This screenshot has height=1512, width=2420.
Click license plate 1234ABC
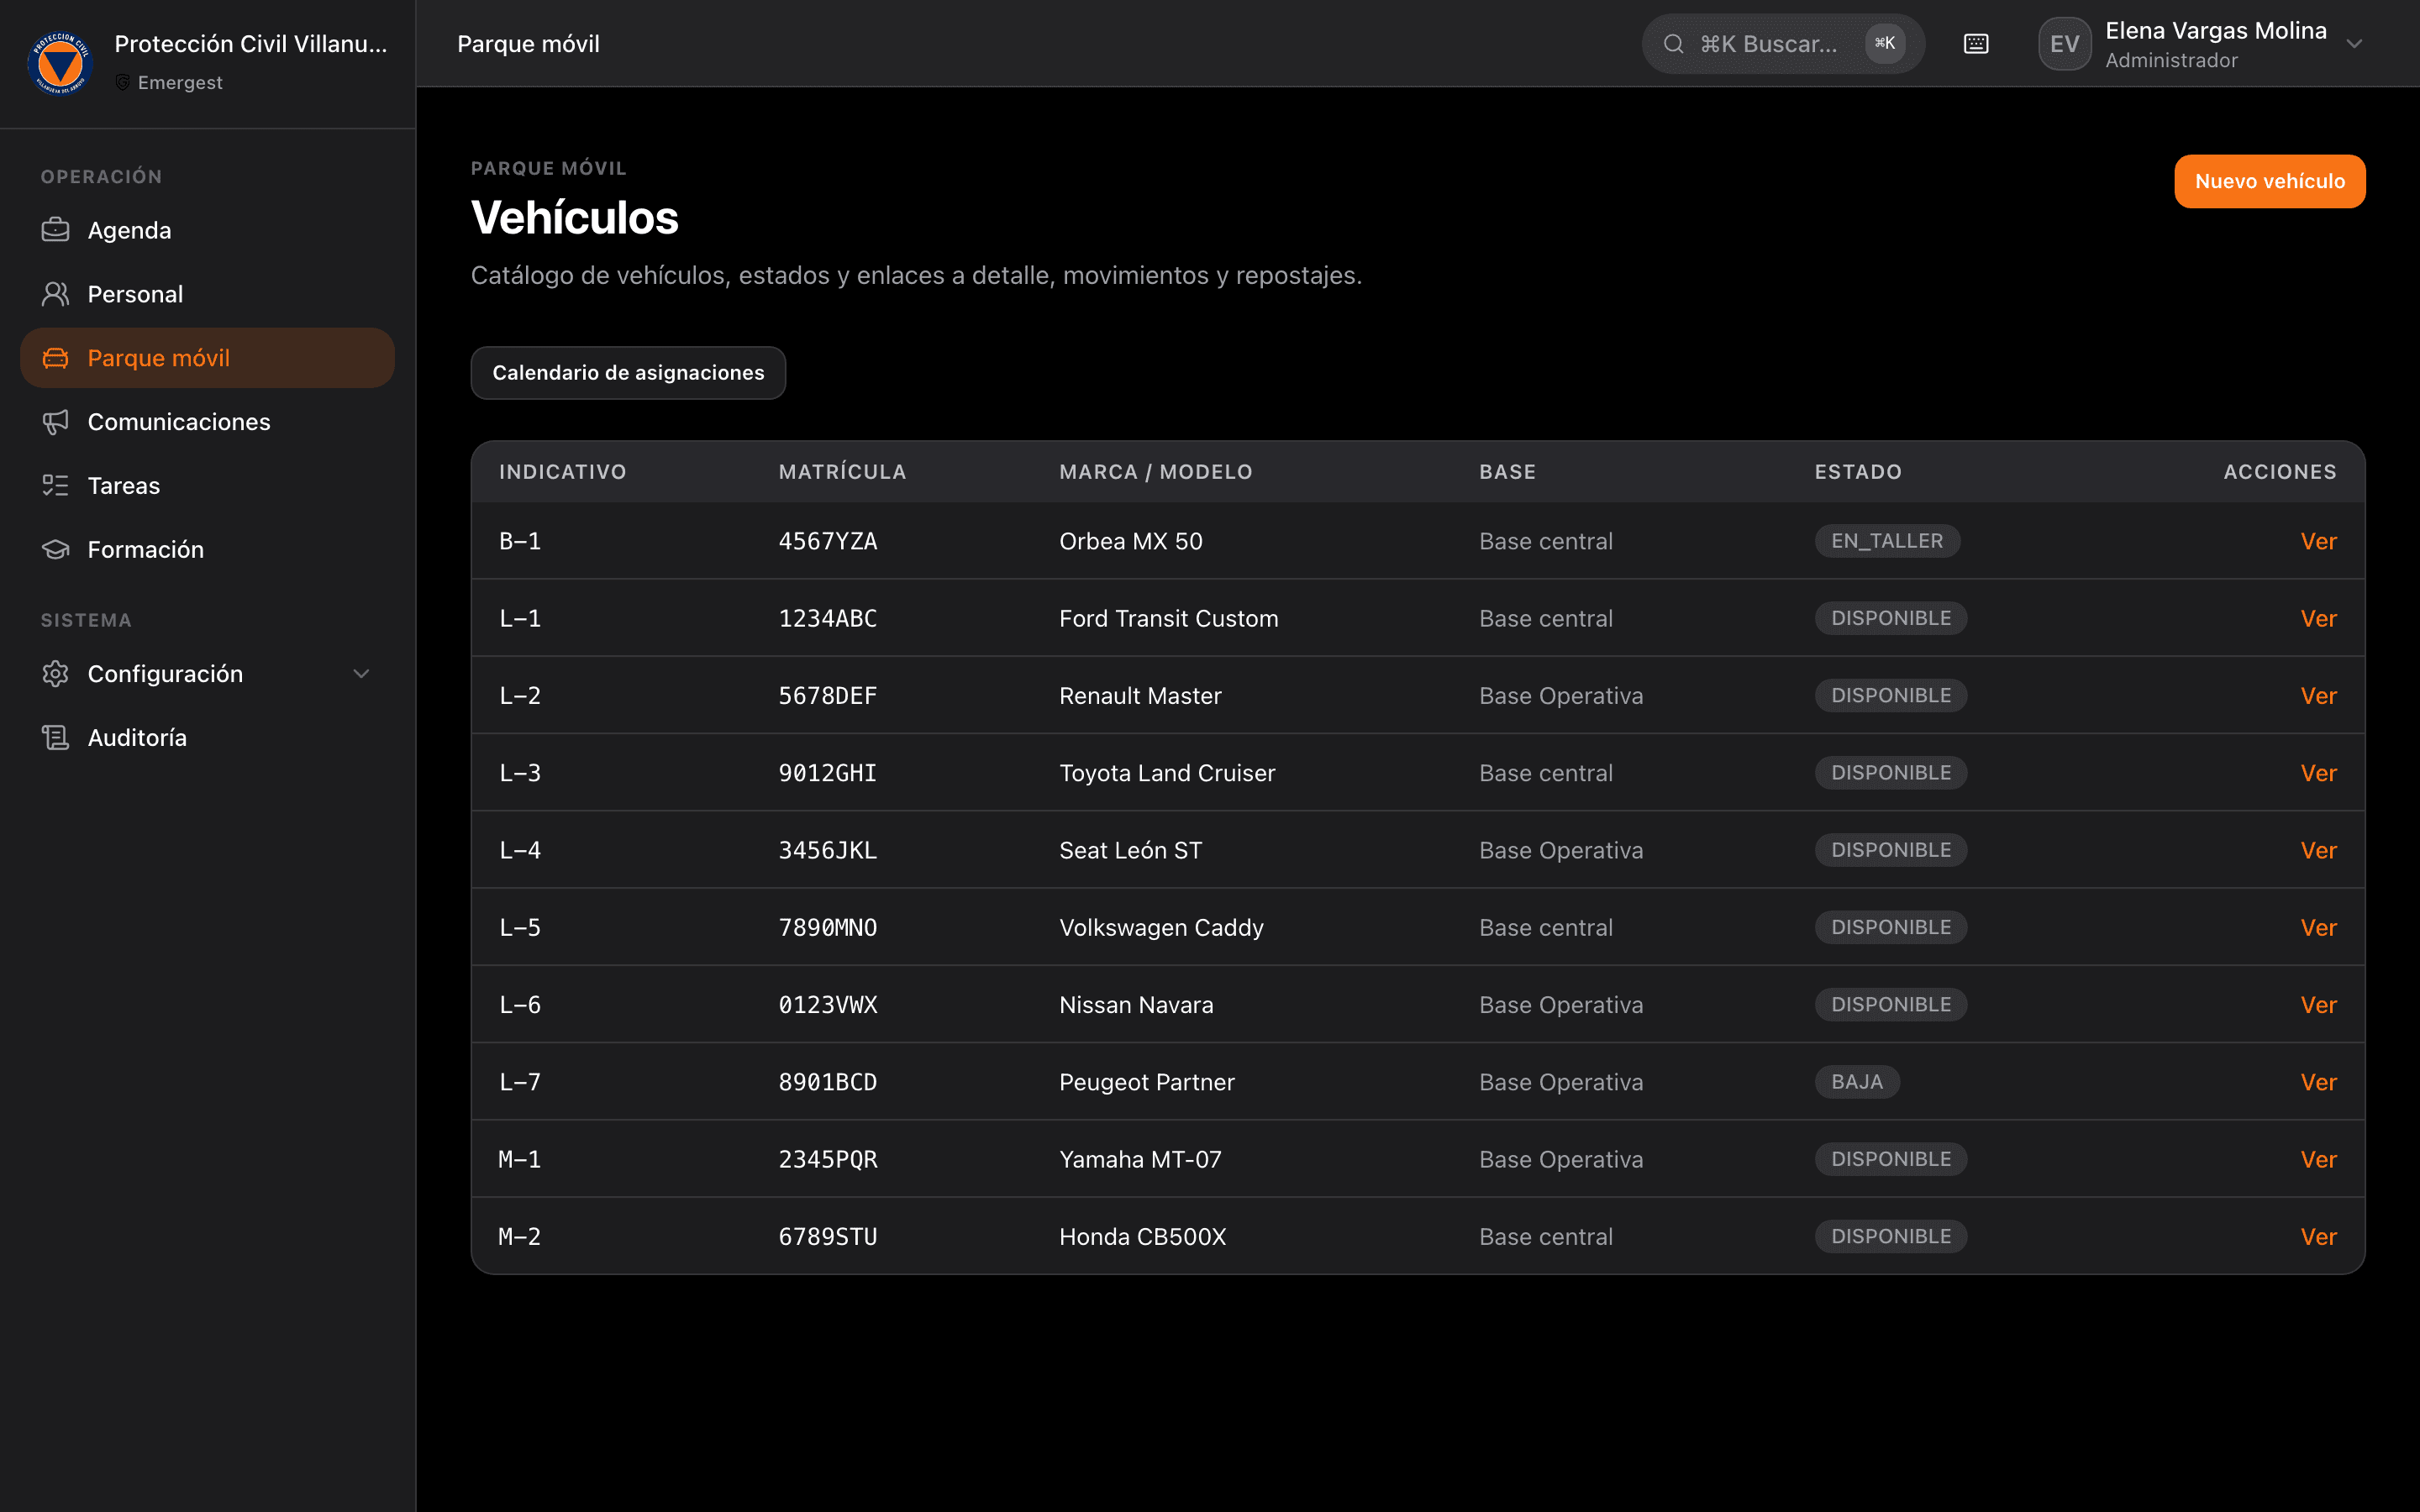(x=828, y=618)
